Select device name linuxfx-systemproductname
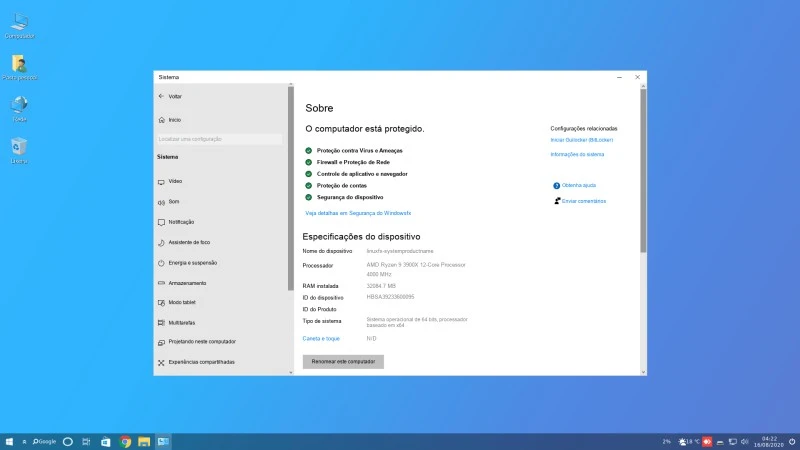The height and width of the screenshot is (450, 800). click(400, 251)
